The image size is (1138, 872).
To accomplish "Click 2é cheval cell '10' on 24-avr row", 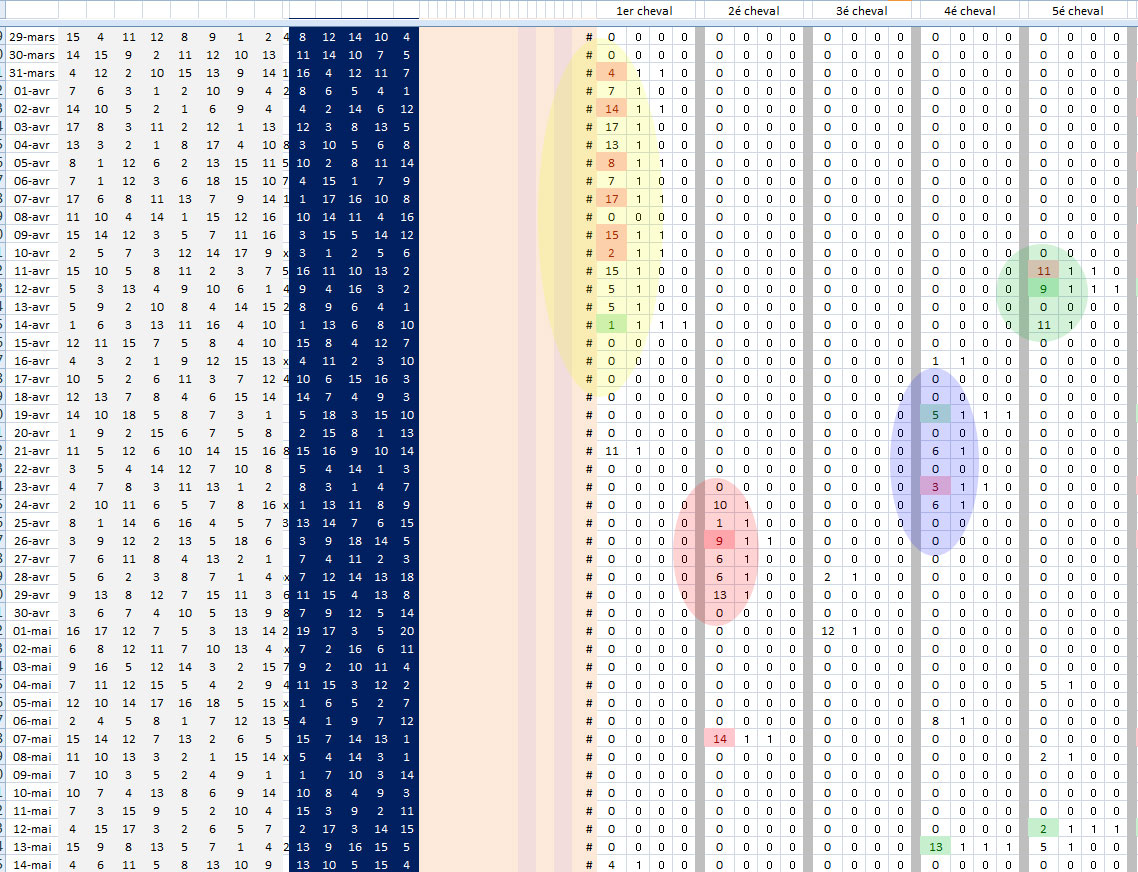I will 719,505.
